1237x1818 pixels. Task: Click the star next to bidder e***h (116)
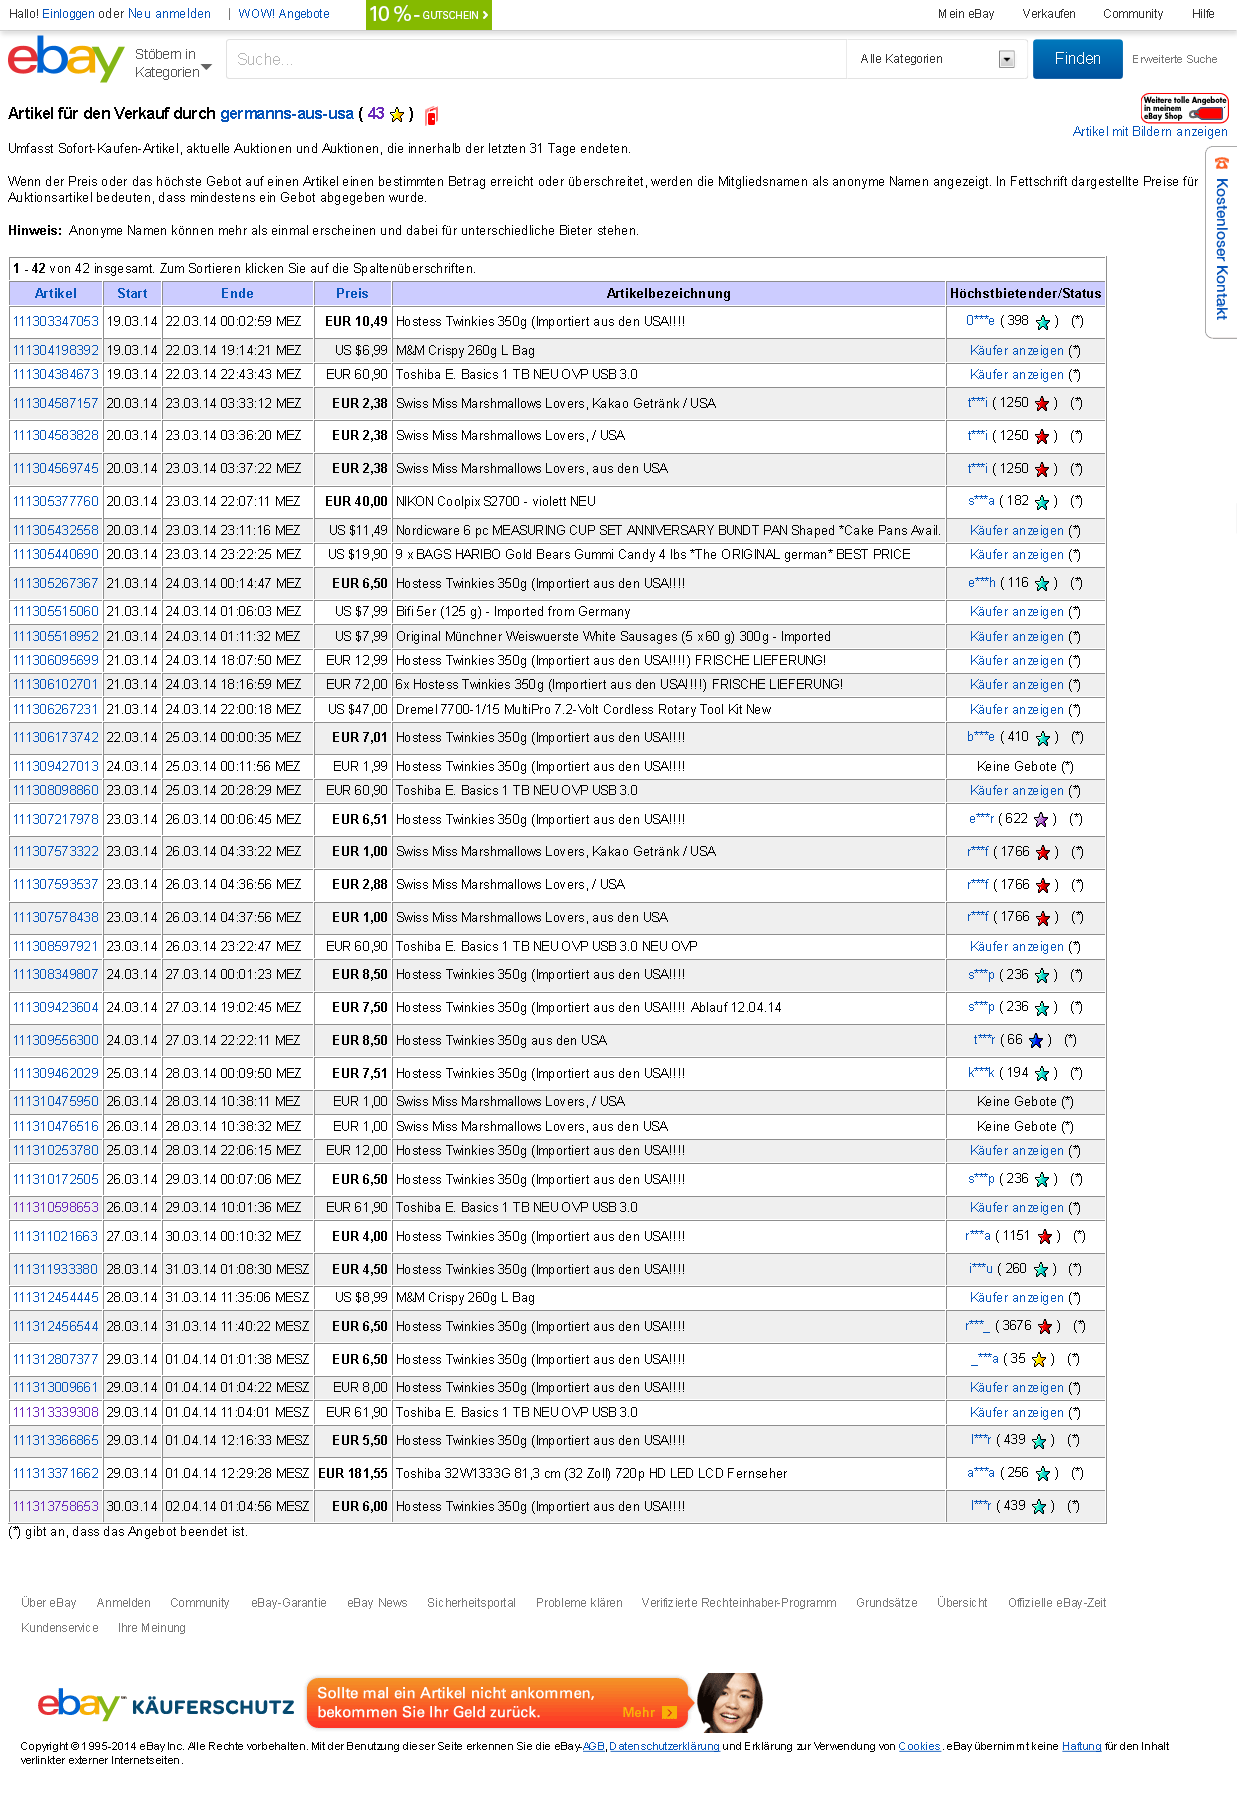(x=1042, y=584)
